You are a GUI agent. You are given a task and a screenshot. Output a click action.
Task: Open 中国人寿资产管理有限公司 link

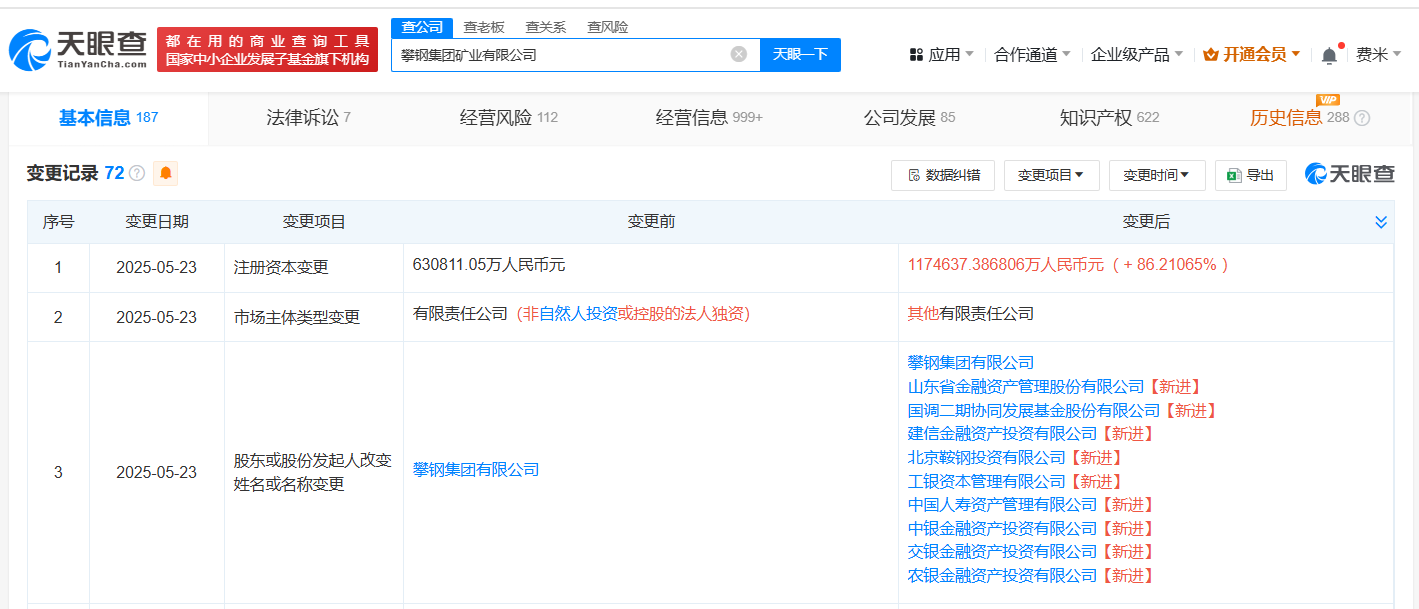coord(1002,504)
